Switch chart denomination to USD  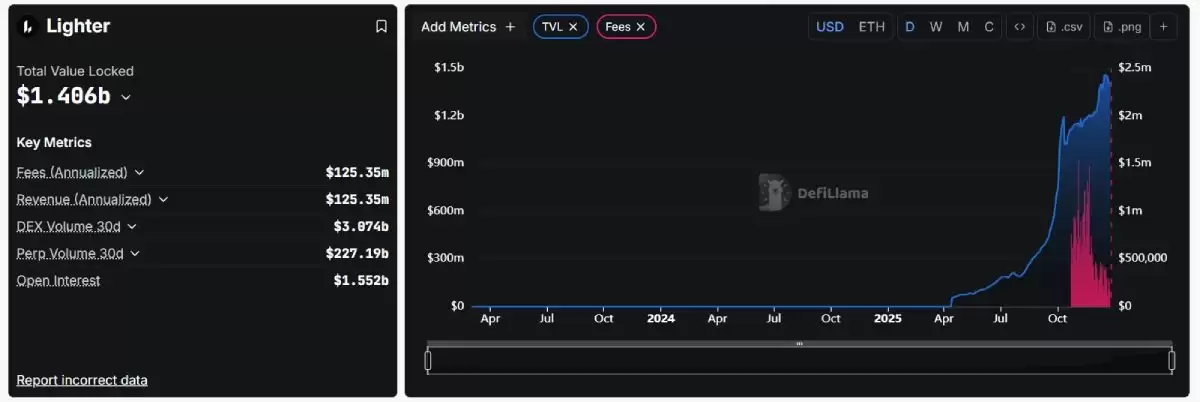830,27
